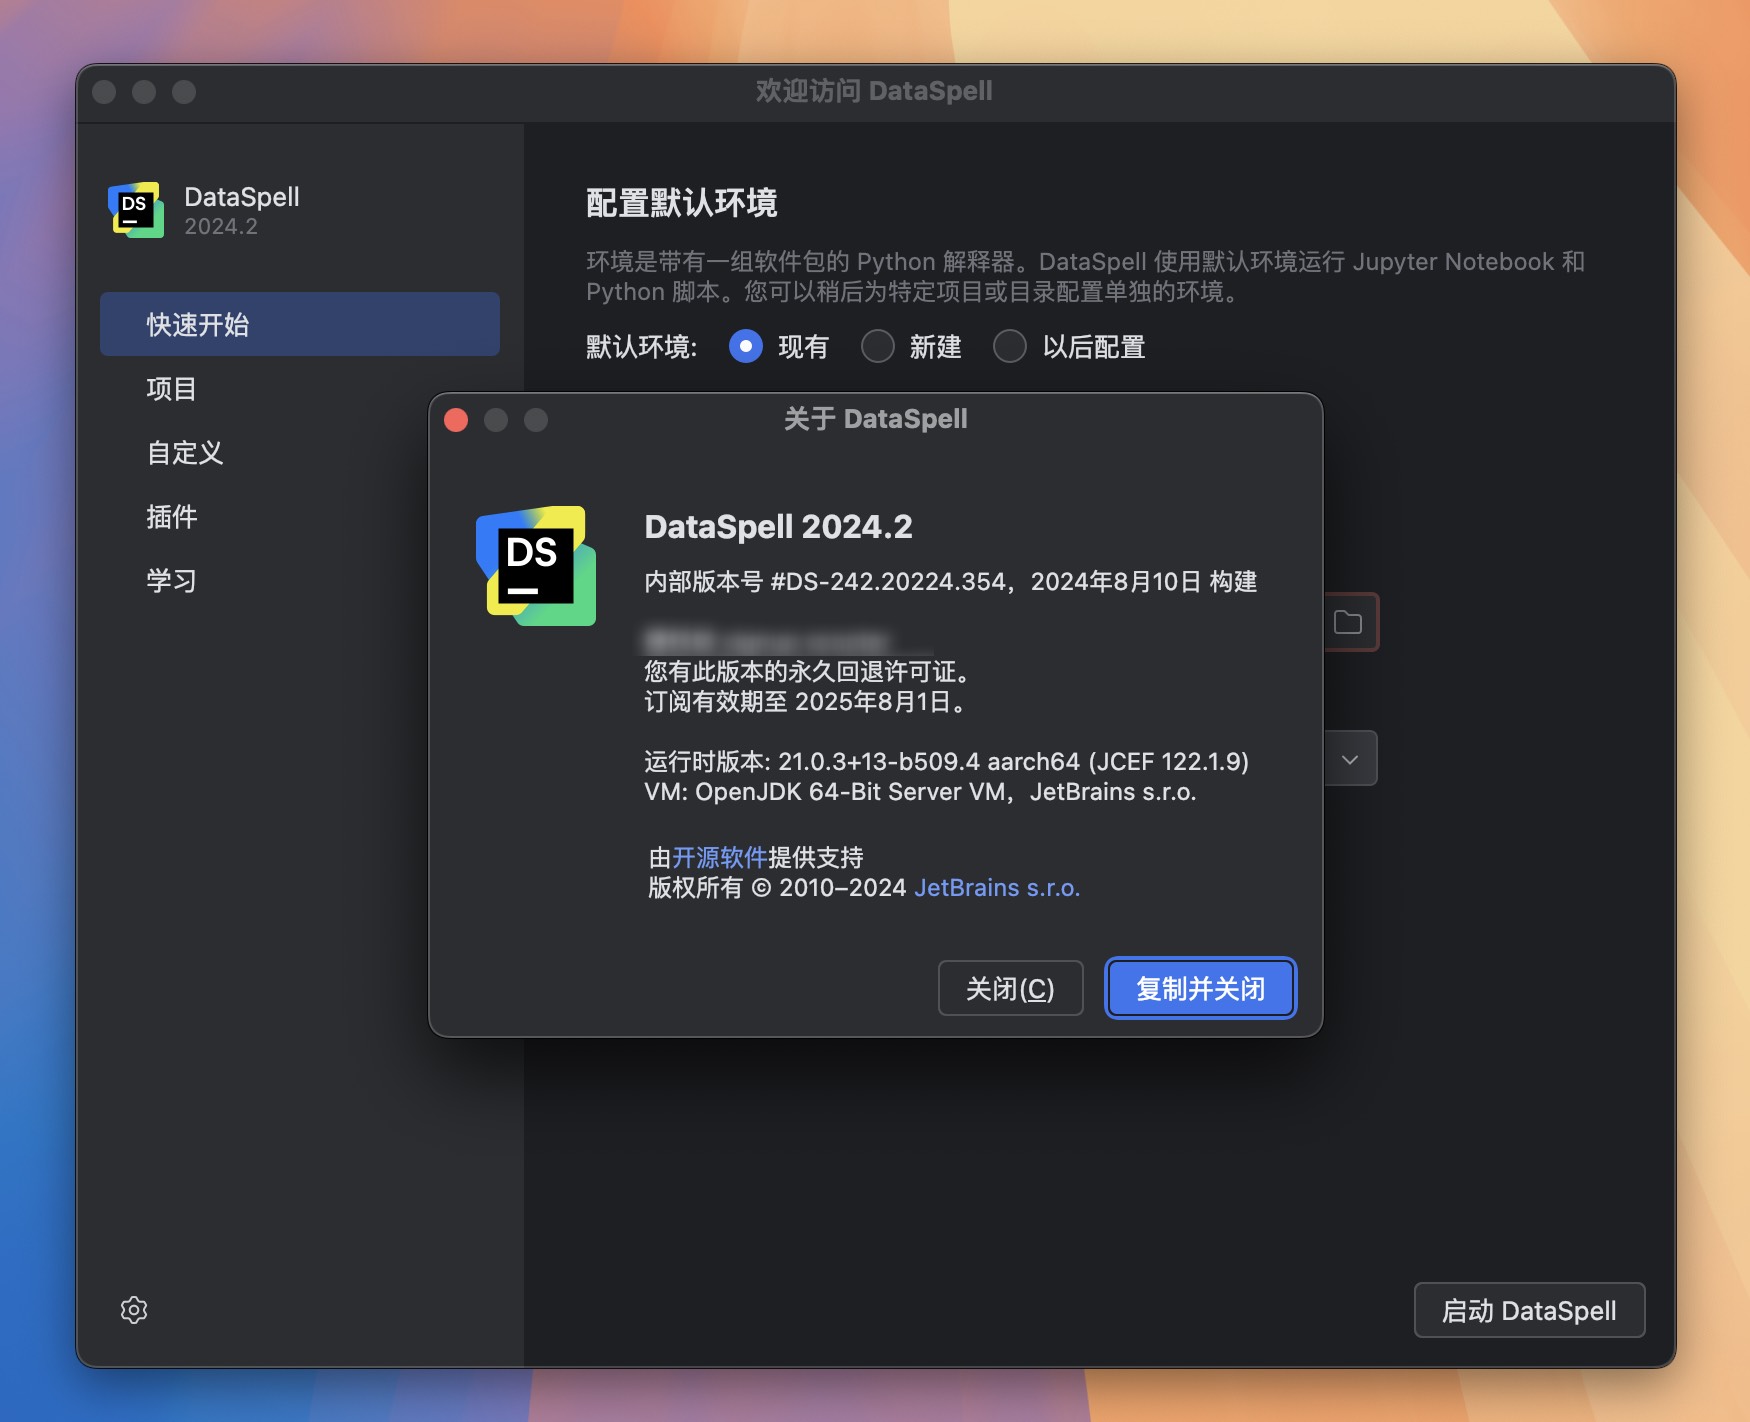Click the folder browse icon behind the dialog

pos(1348,622)
